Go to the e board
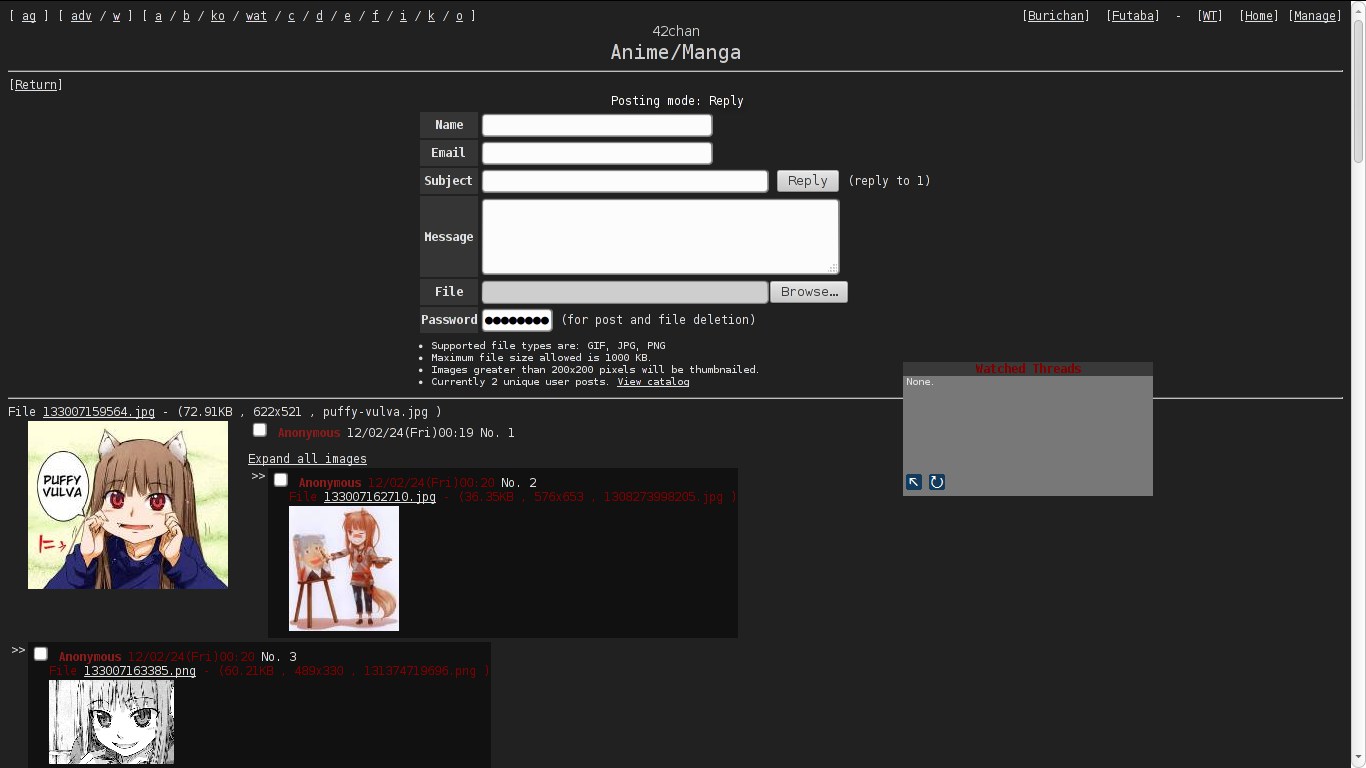Screen dimensions: 1366x768 [x=347, y=16]
